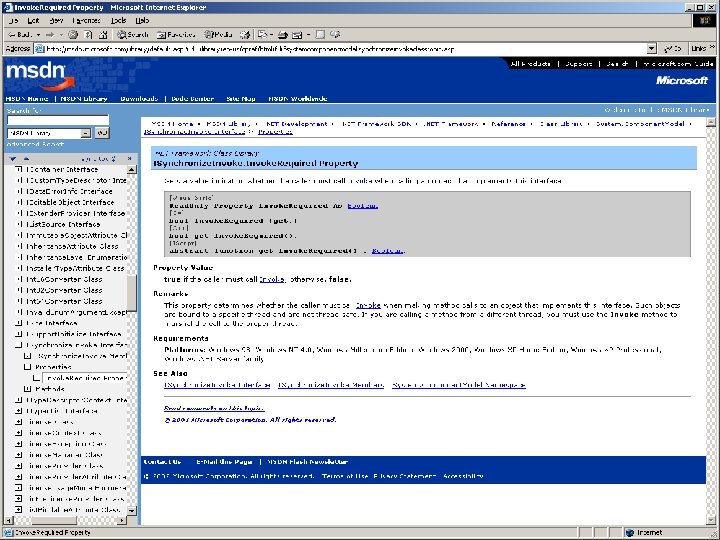Image resolution: width=720 pixels, height=540 pixels.
Task: Open the Edit menu
Action: 34,21
